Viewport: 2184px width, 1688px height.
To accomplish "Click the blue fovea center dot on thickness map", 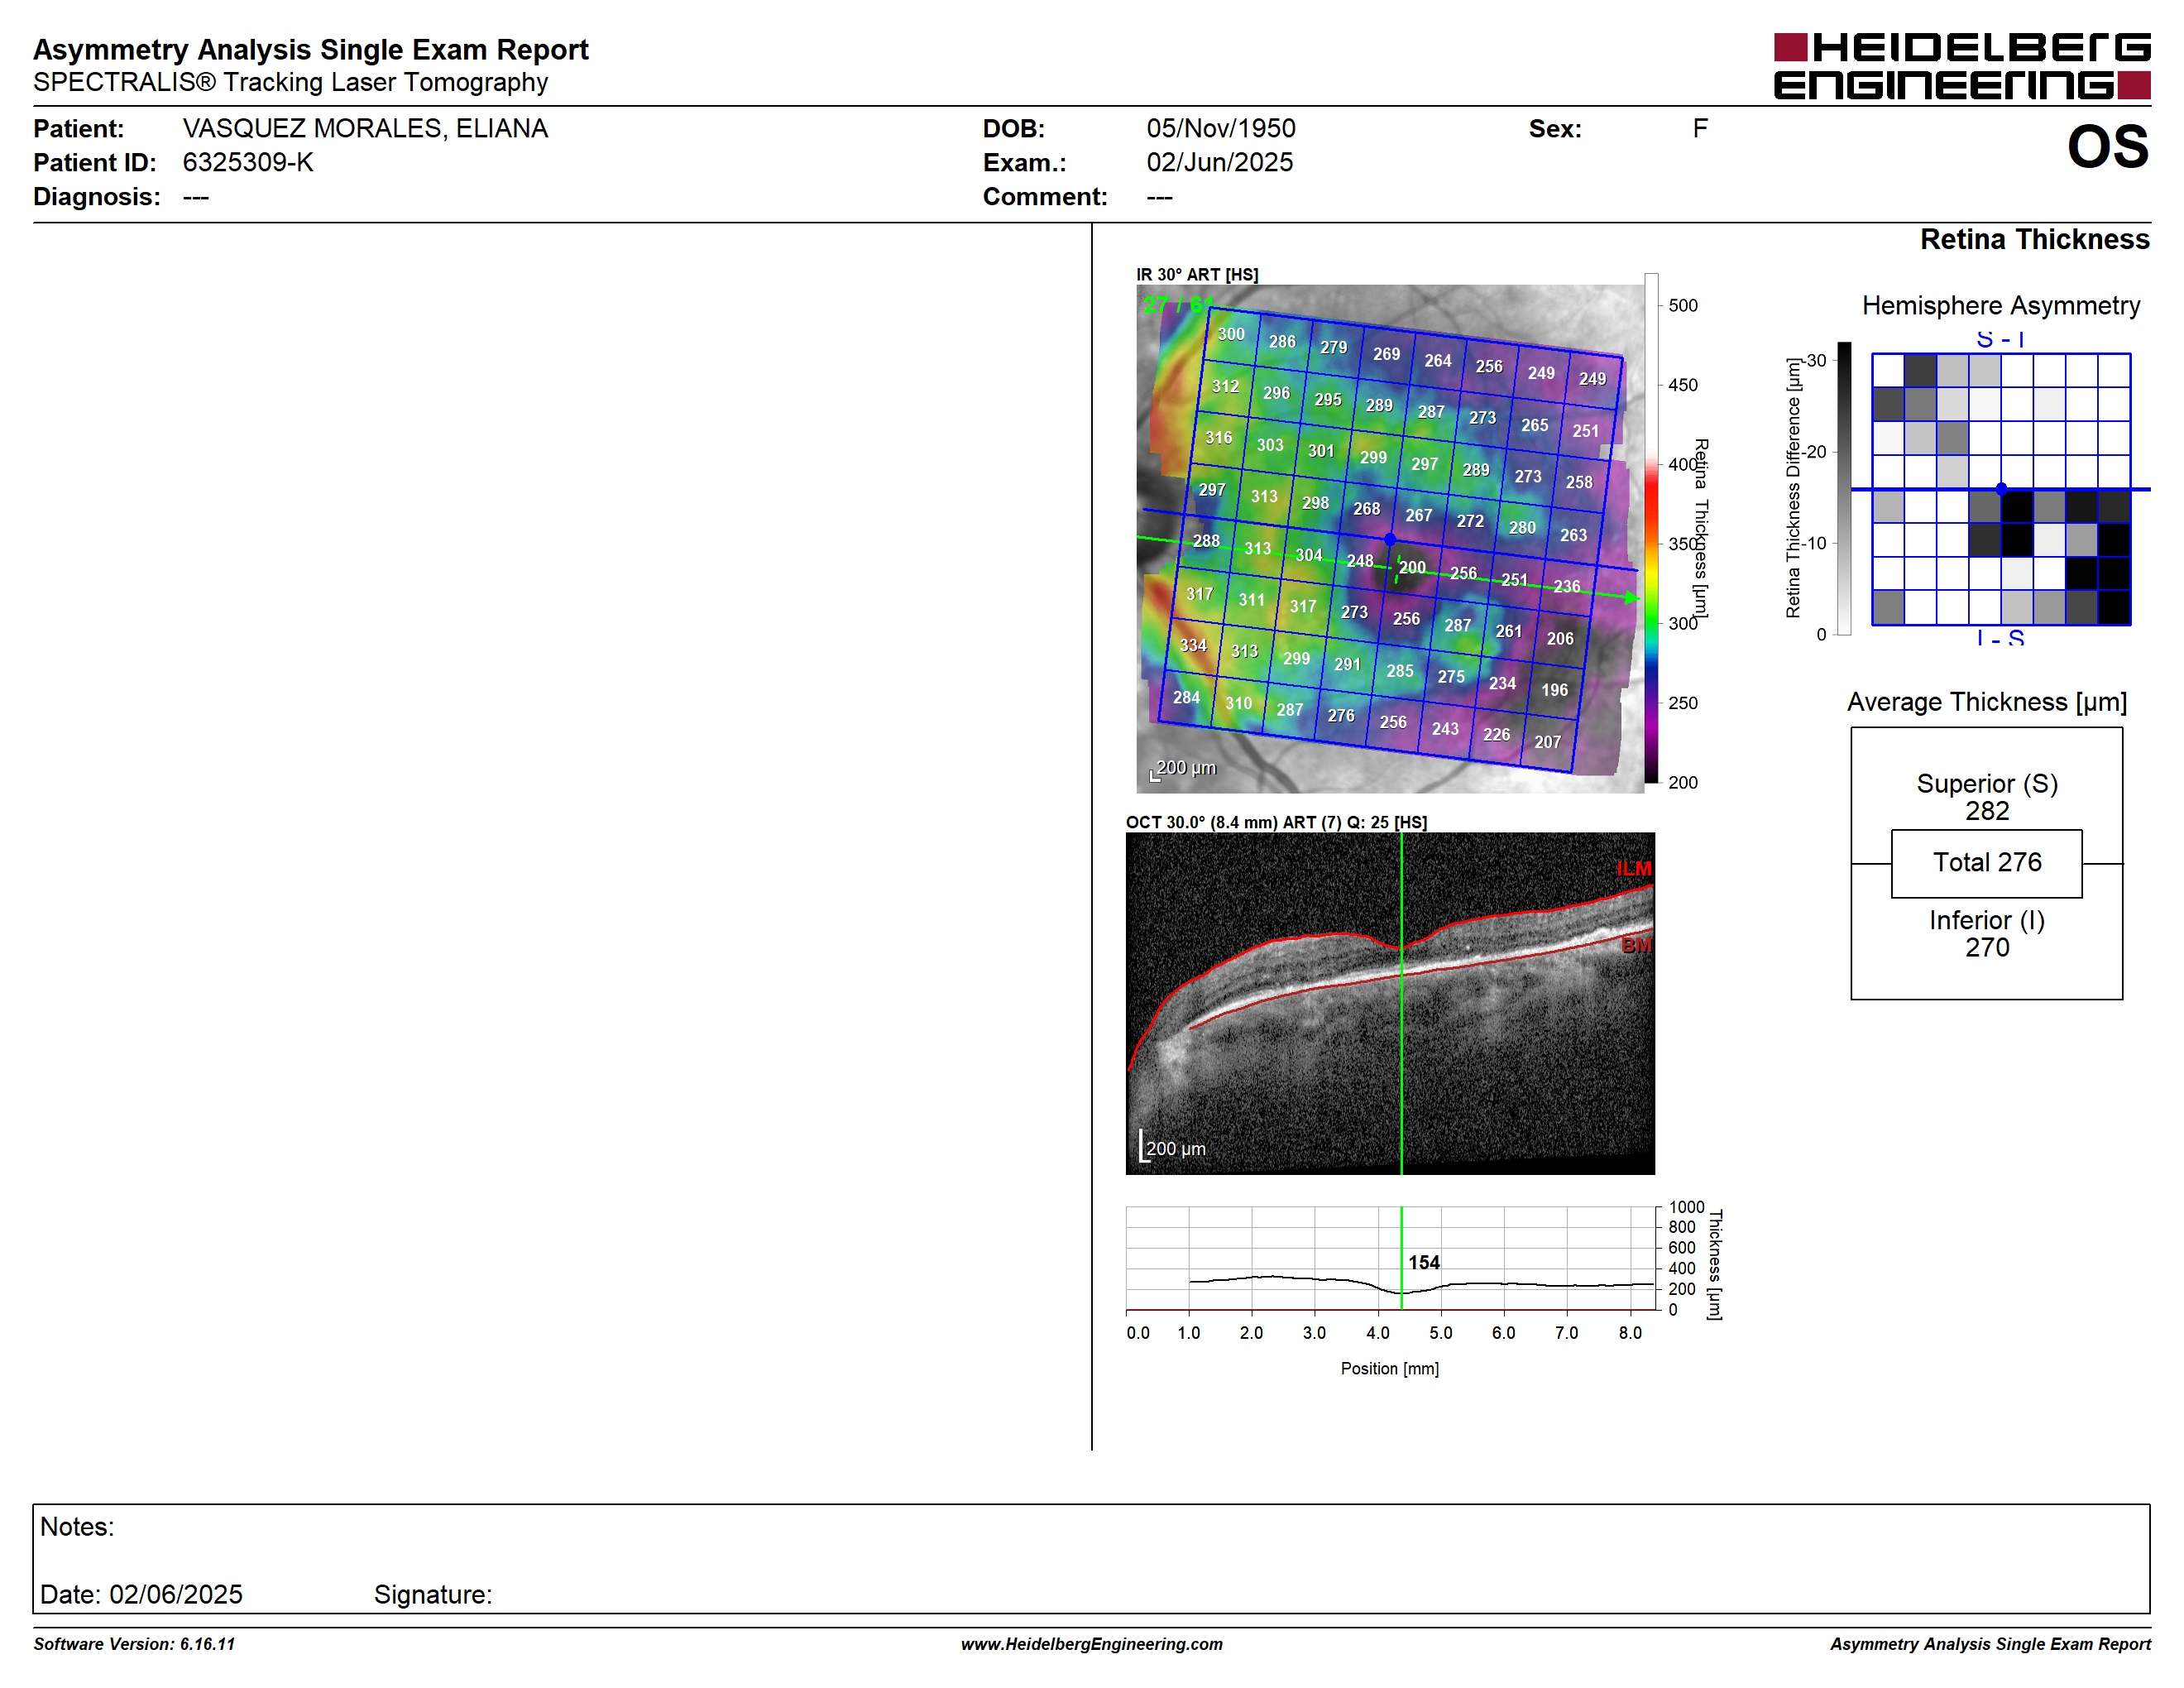I will [1390, 539].
